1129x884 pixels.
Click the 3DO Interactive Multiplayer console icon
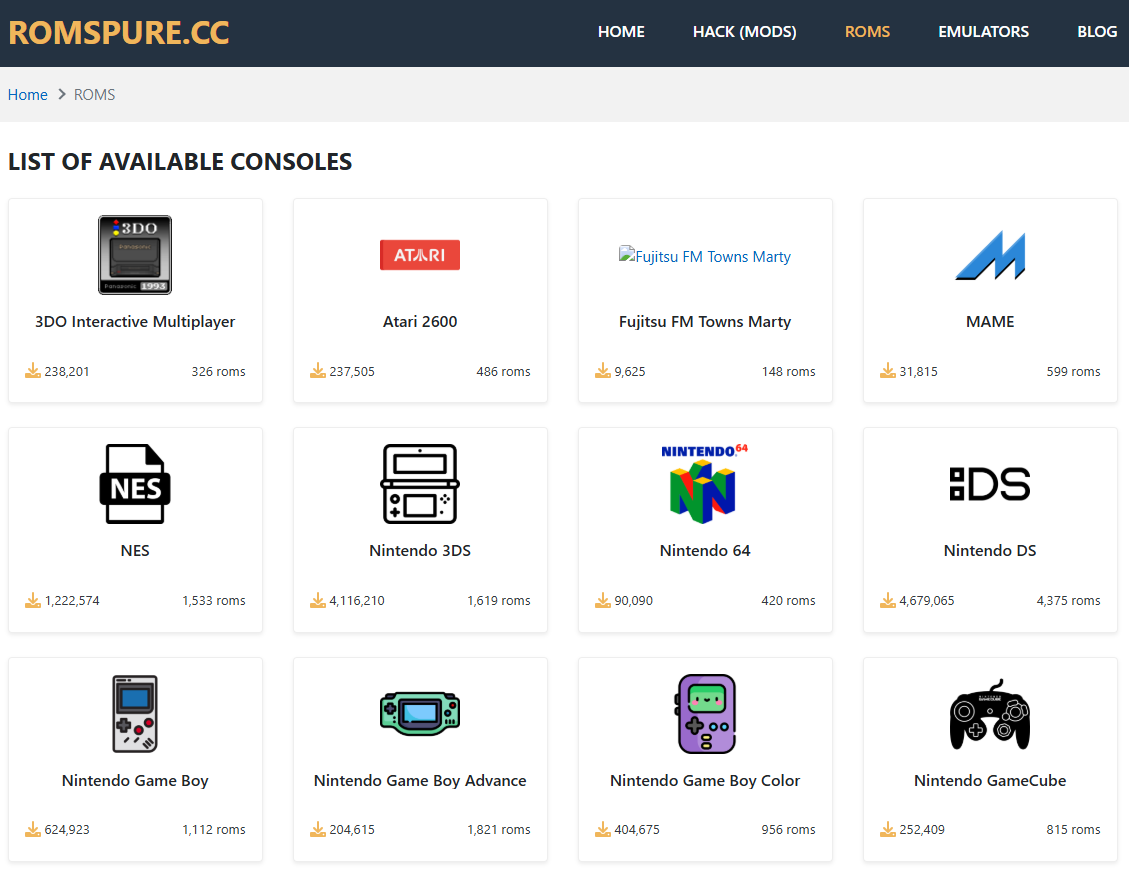click(135, 255)
